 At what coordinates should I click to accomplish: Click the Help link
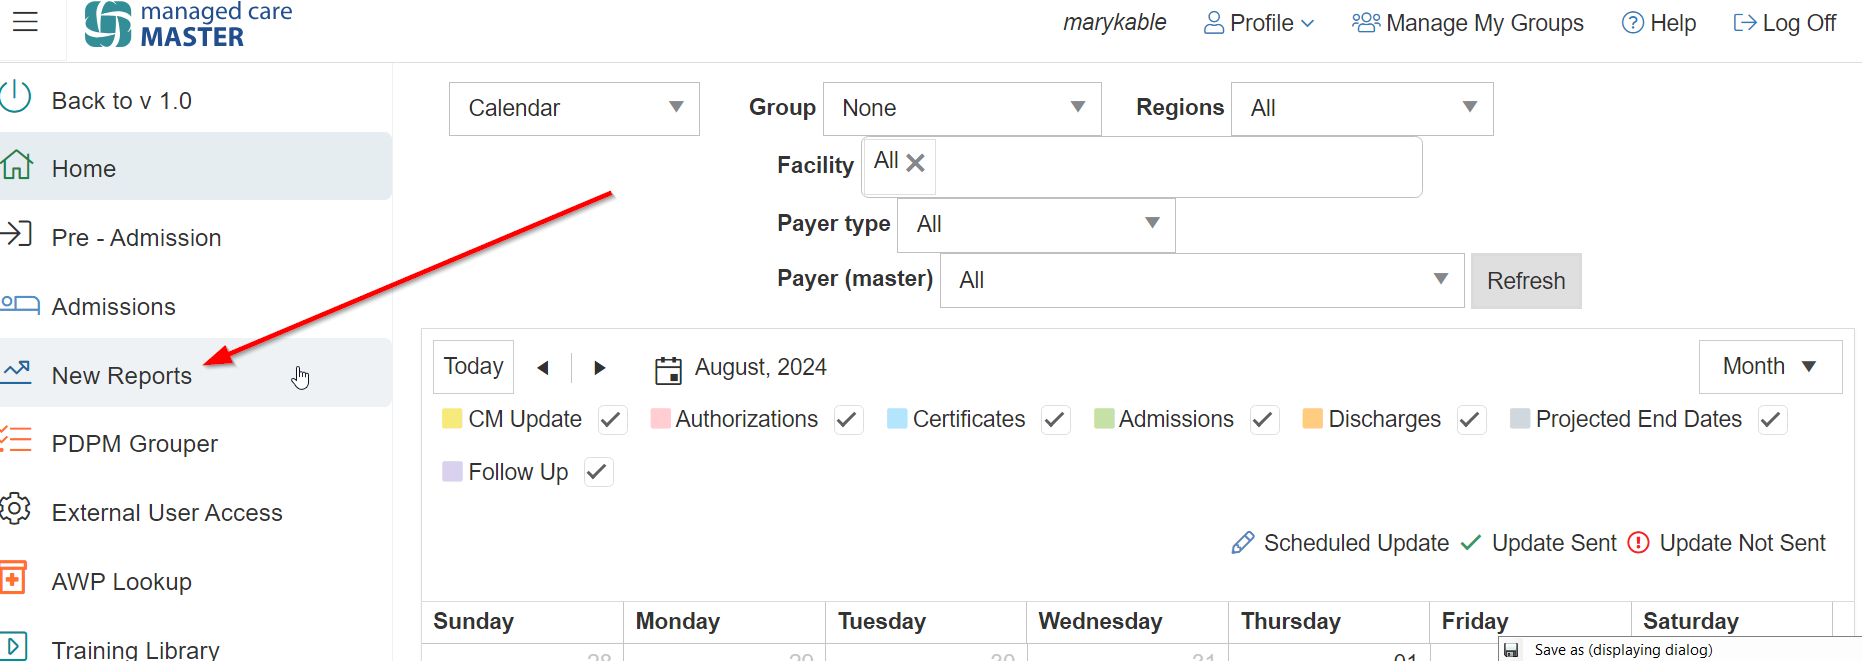[1659, 23]
